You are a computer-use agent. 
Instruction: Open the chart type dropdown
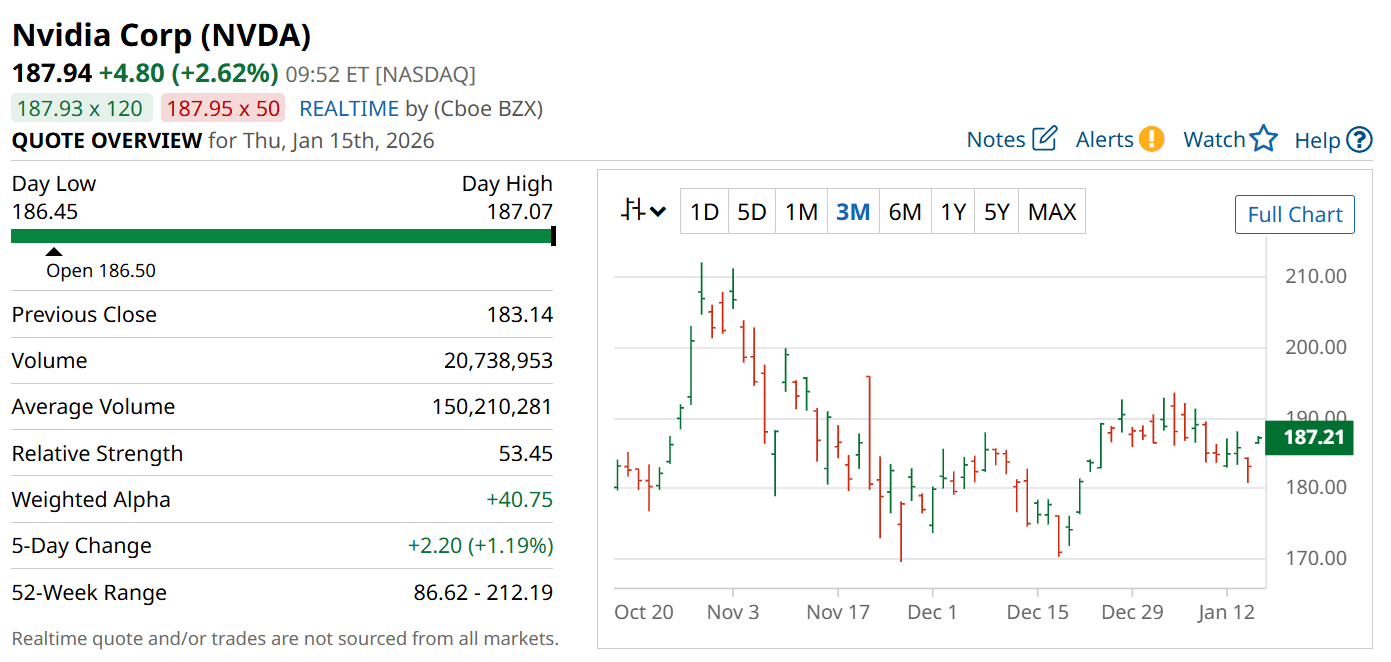[643, 211]
